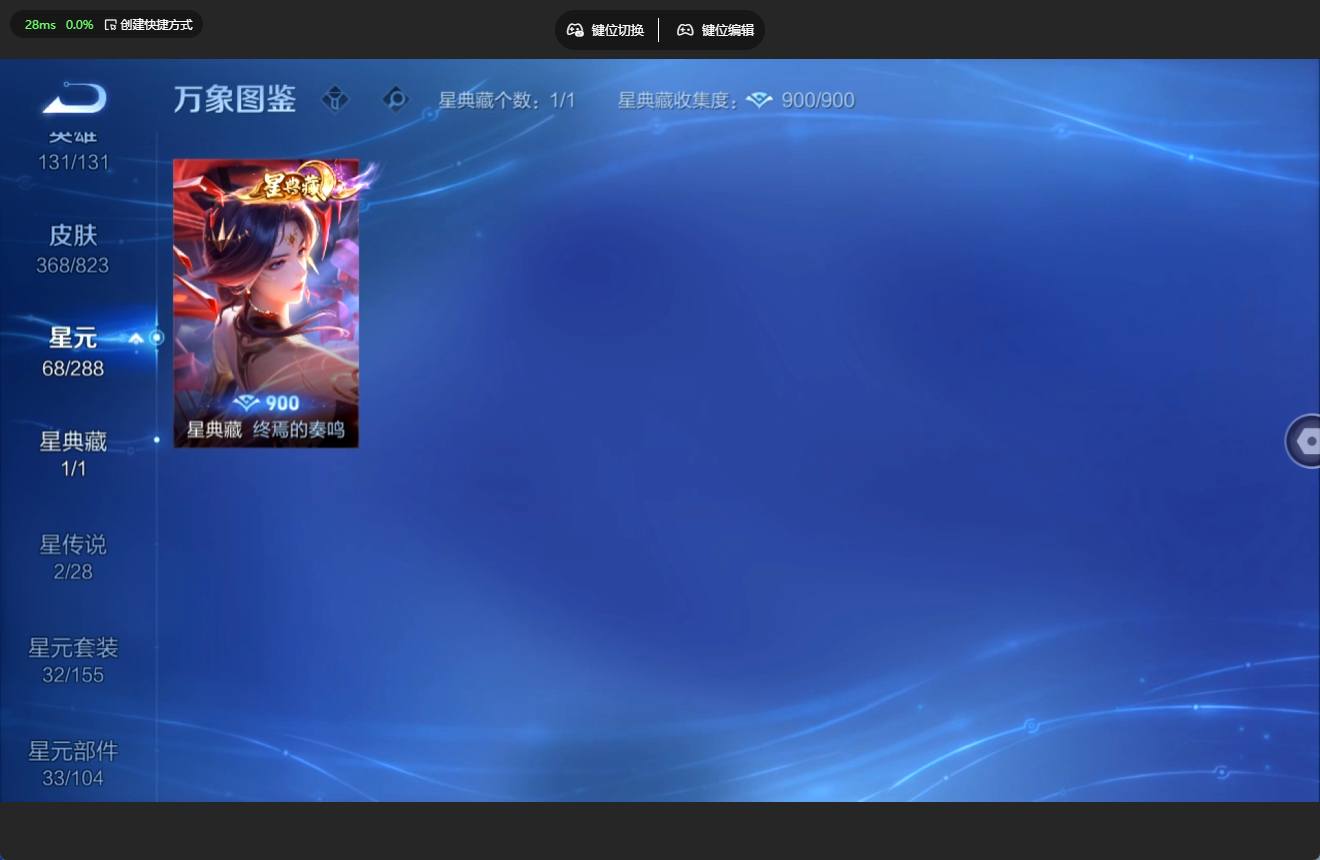Click the 900/900 collection value
Viewport: 1320px width, 860px height.
(x=818, y=100)
